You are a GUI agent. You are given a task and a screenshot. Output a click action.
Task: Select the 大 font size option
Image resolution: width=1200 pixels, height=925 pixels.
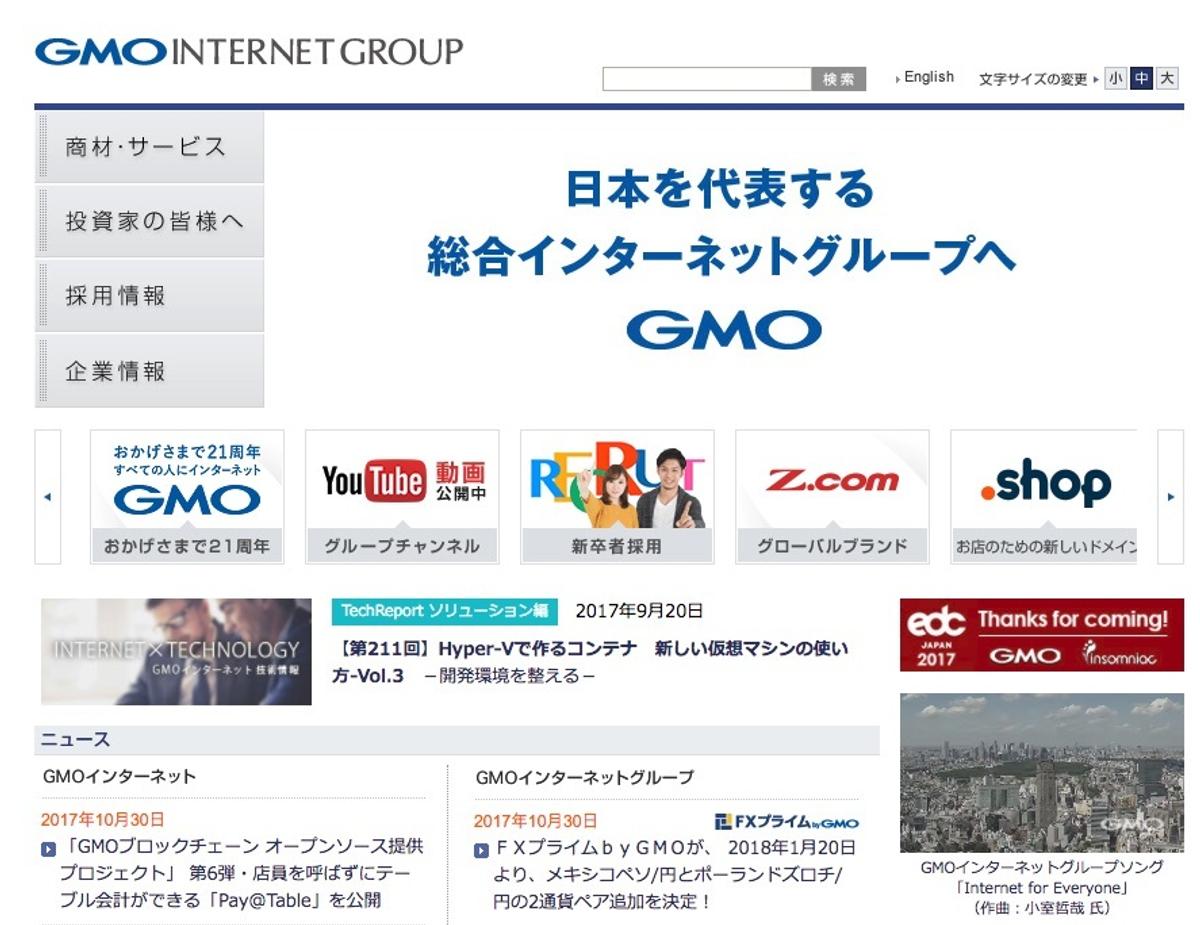1166,78
